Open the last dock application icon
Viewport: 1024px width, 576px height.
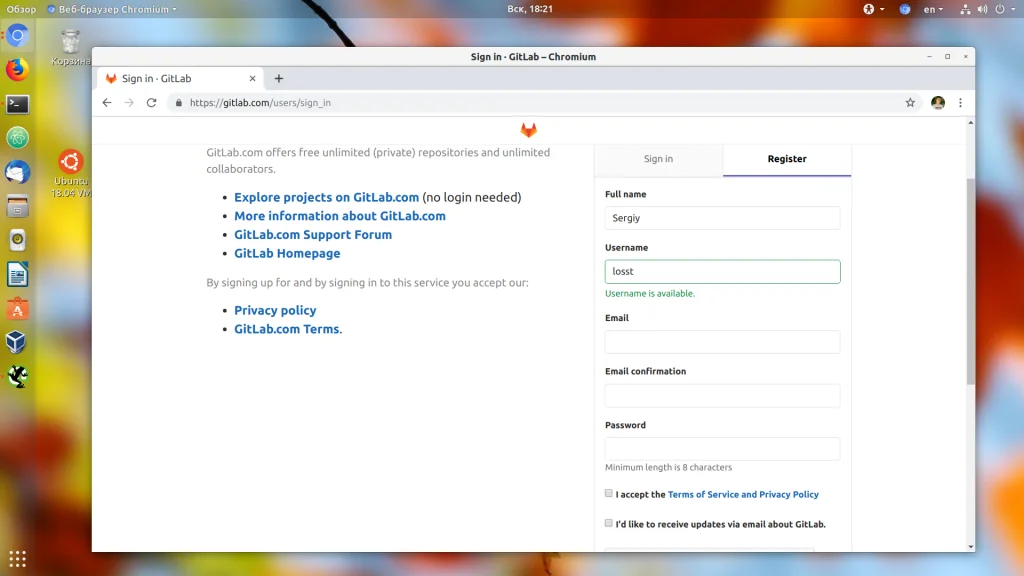pyautogui.click(x=18, y=376)
